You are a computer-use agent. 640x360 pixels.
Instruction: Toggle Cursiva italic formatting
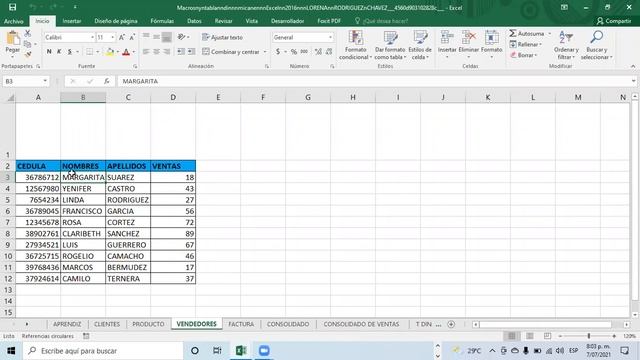59,51
